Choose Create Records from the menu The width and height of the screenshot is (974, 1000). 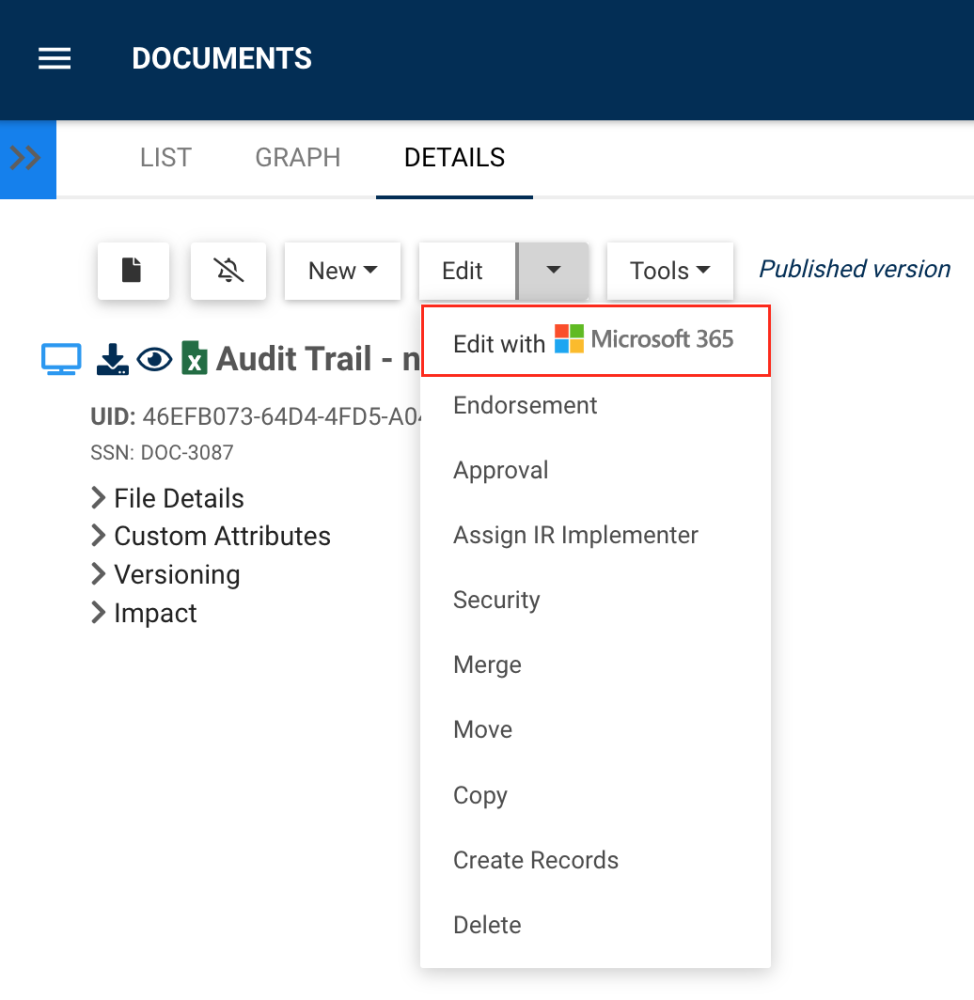pyautogui.click(x=535, y=860)
